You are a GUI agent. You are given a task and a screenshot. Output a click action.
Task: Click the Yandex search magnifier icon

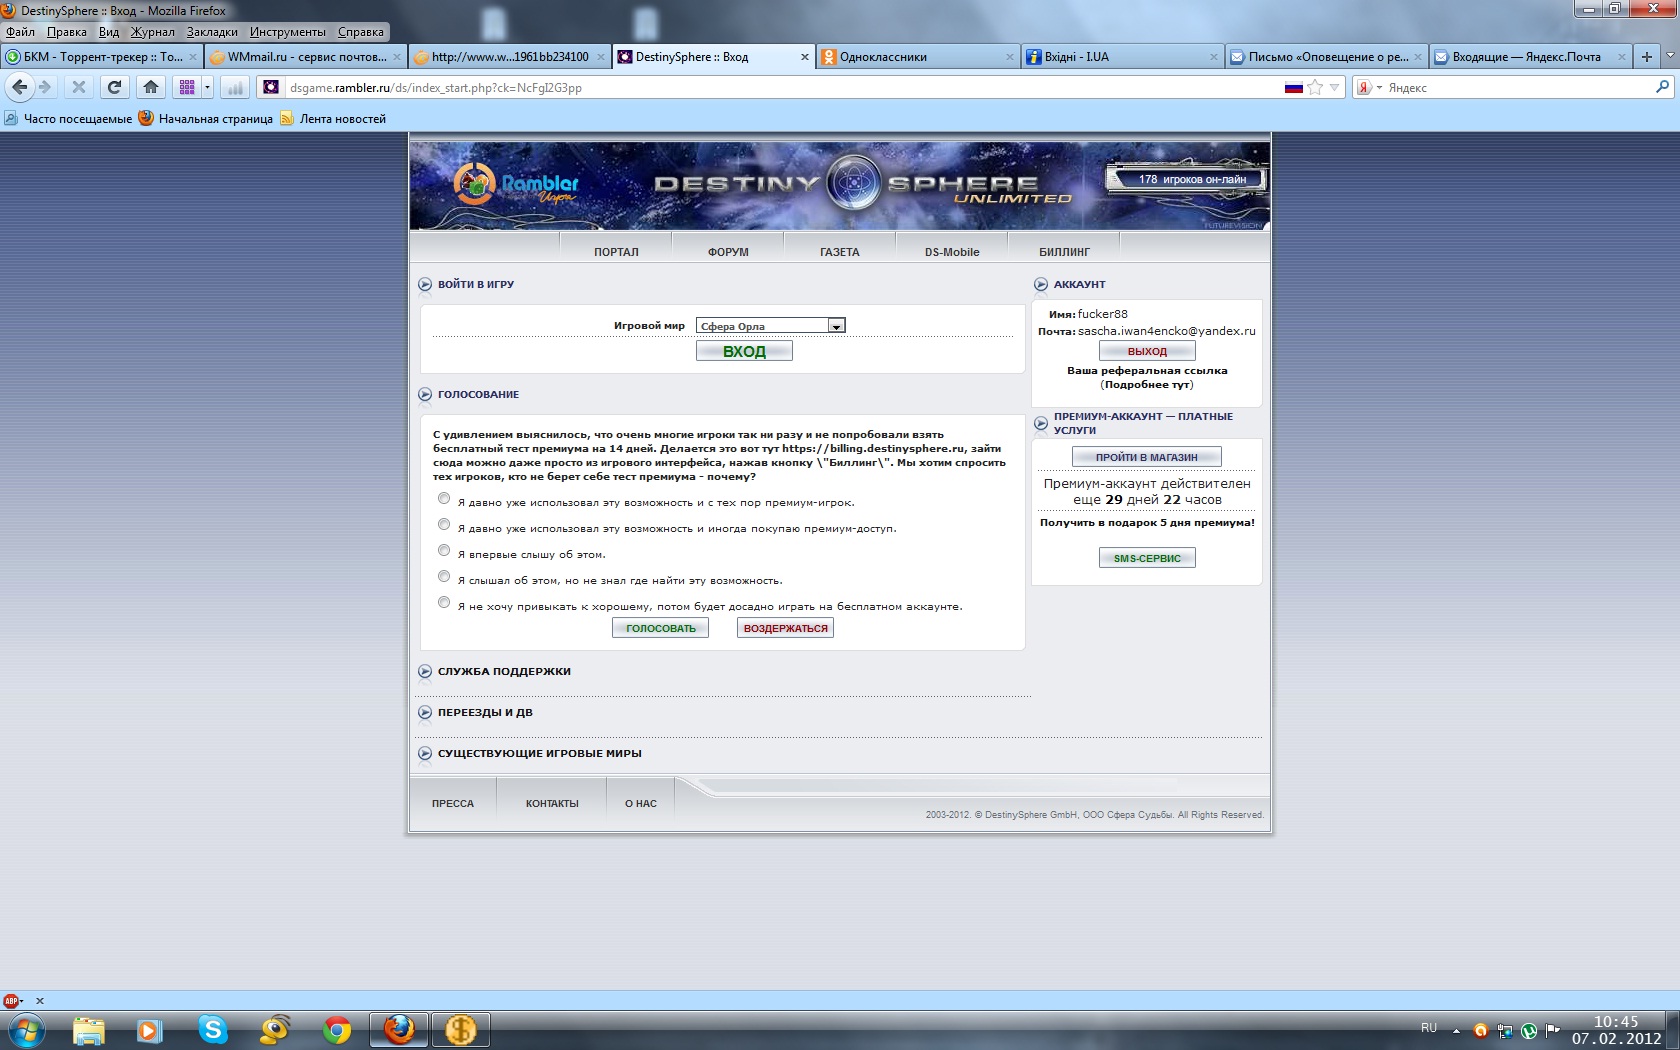(x=1662, y=87)
